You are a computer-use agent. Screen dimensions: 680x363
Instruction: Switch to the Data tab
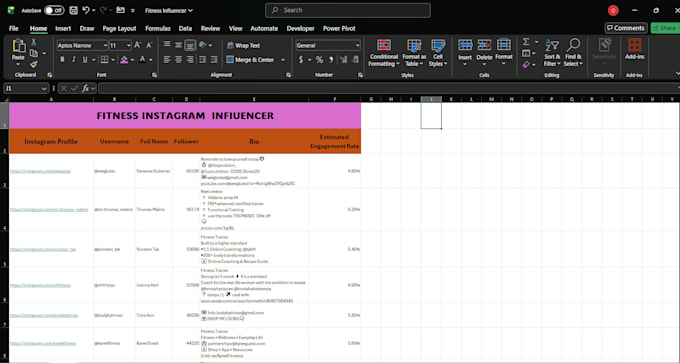coord(185,28)
